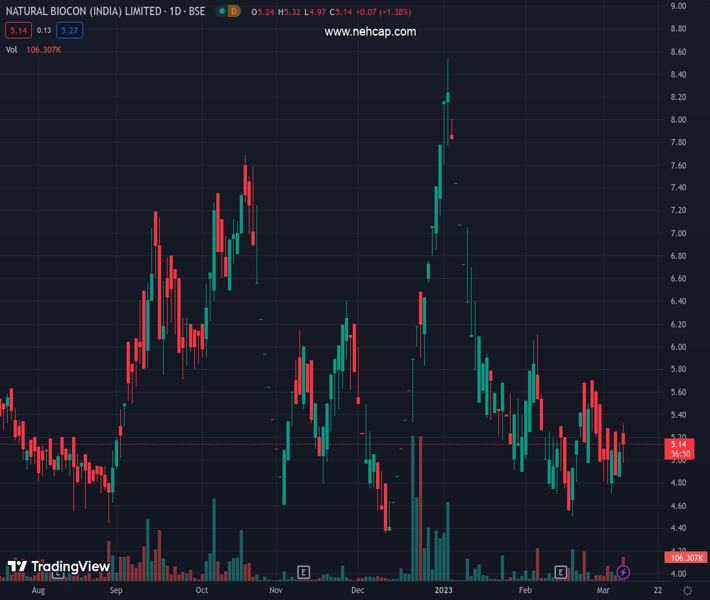Click the TradingView logo

[x=58, y=567]
